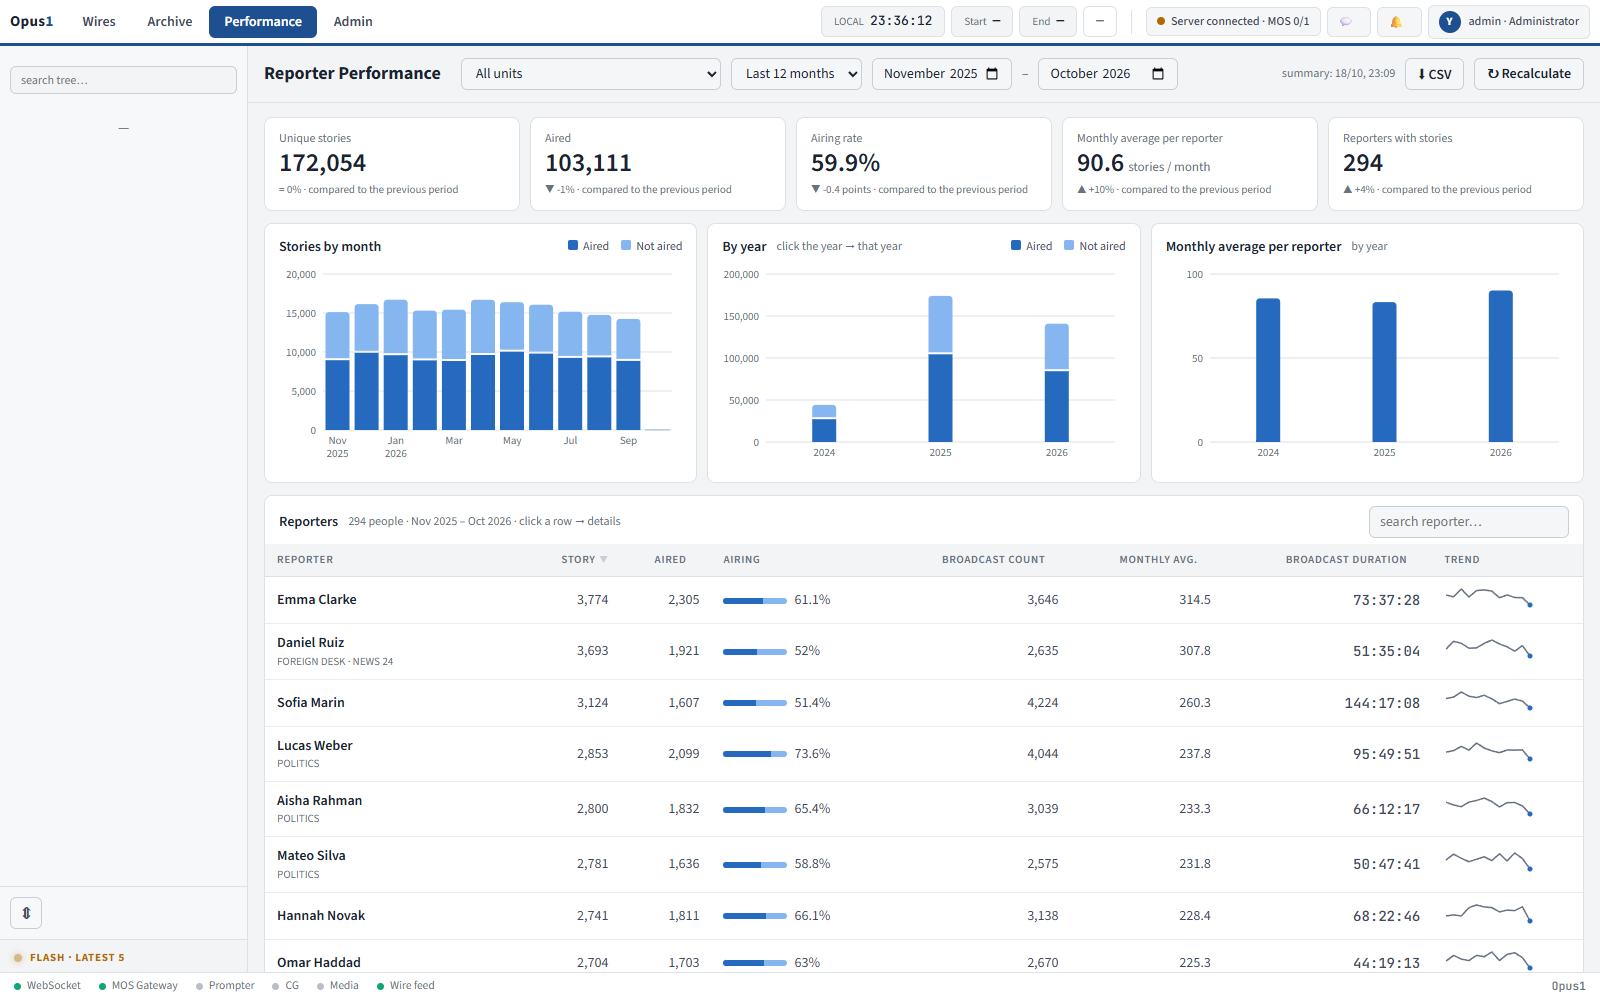Click the Opus1 logo
1600x1000 pixels.
click(32, 21)
